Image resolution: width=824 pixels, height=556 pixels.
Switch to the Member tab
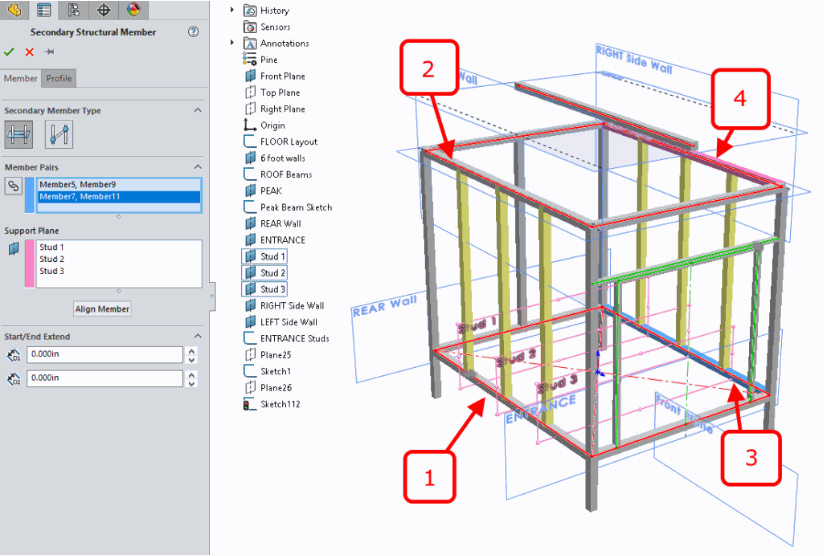pos(20,79)
